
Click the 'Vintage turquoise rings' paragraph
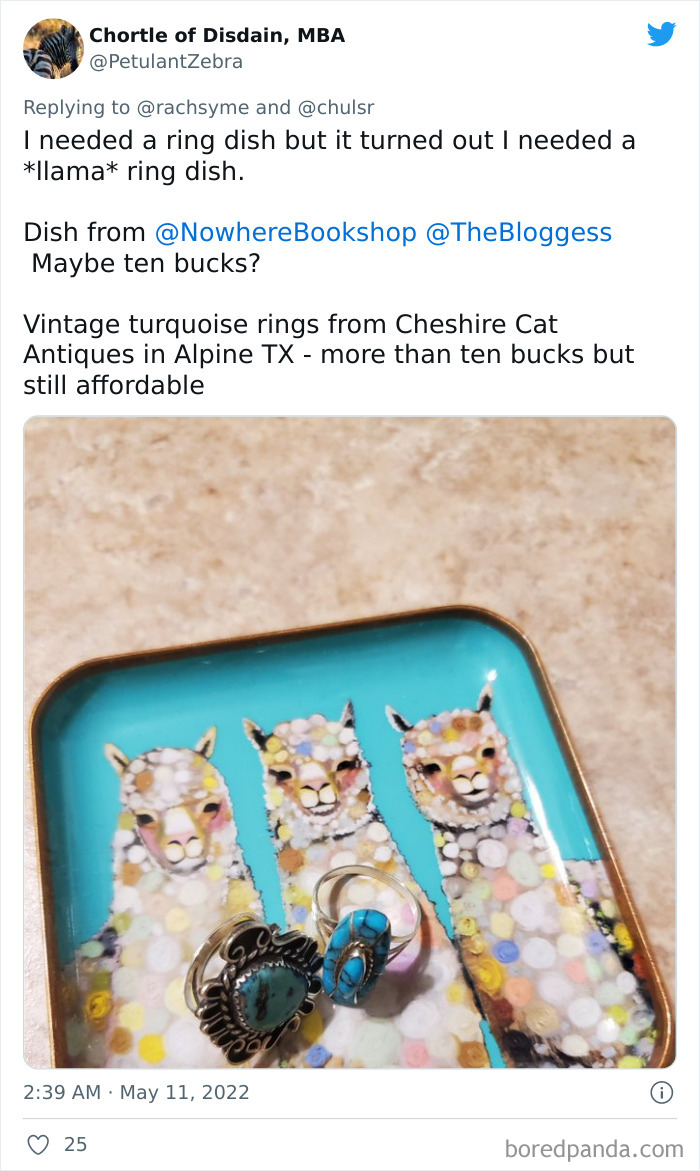tap(329, 355)
